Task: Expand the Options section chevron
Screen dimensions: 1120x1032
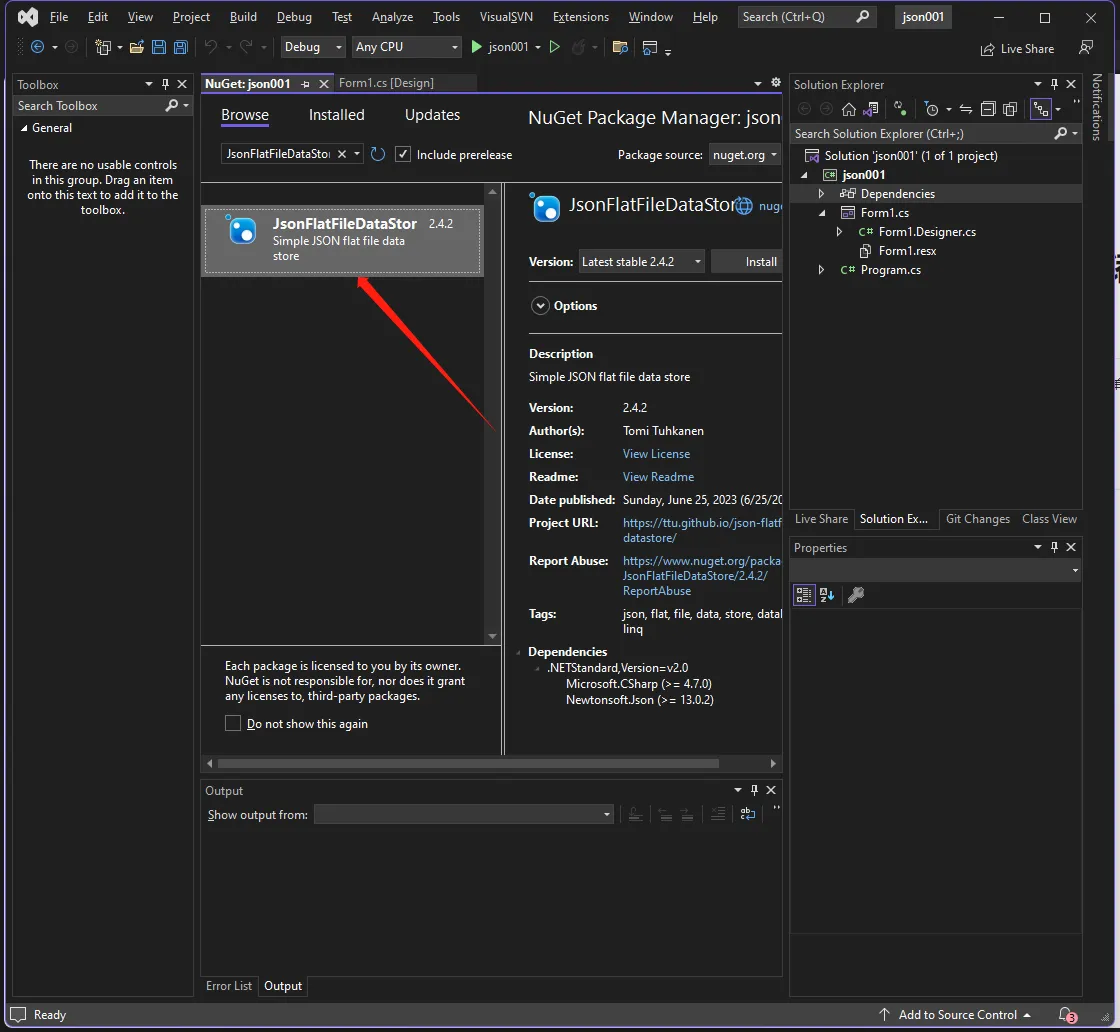Action: (x=541, y=306)
